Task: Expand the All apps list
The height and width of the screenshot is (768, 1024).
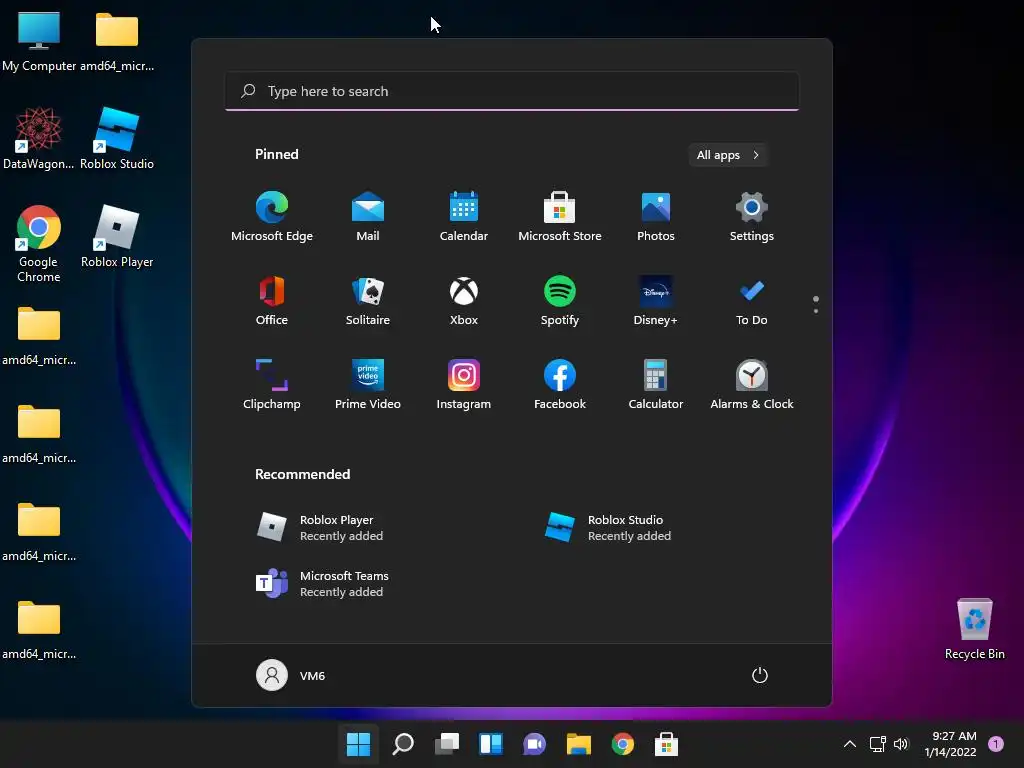Action: pos(728,155)
